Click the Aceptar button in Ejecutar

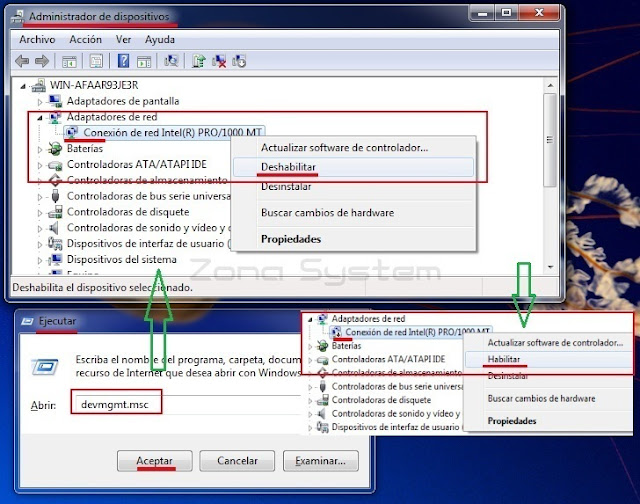tap(154, 461)
